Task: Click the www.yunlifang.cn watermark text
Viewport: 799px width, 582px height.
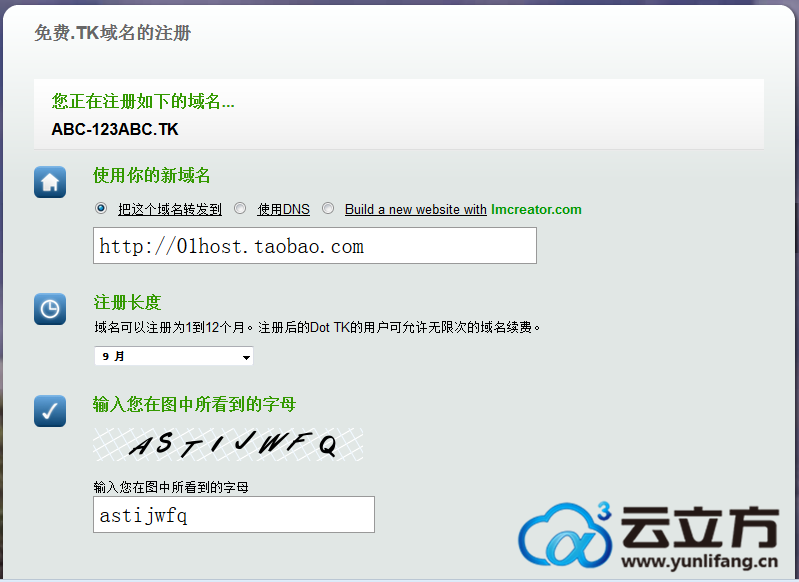Action: tap(700, 562)
